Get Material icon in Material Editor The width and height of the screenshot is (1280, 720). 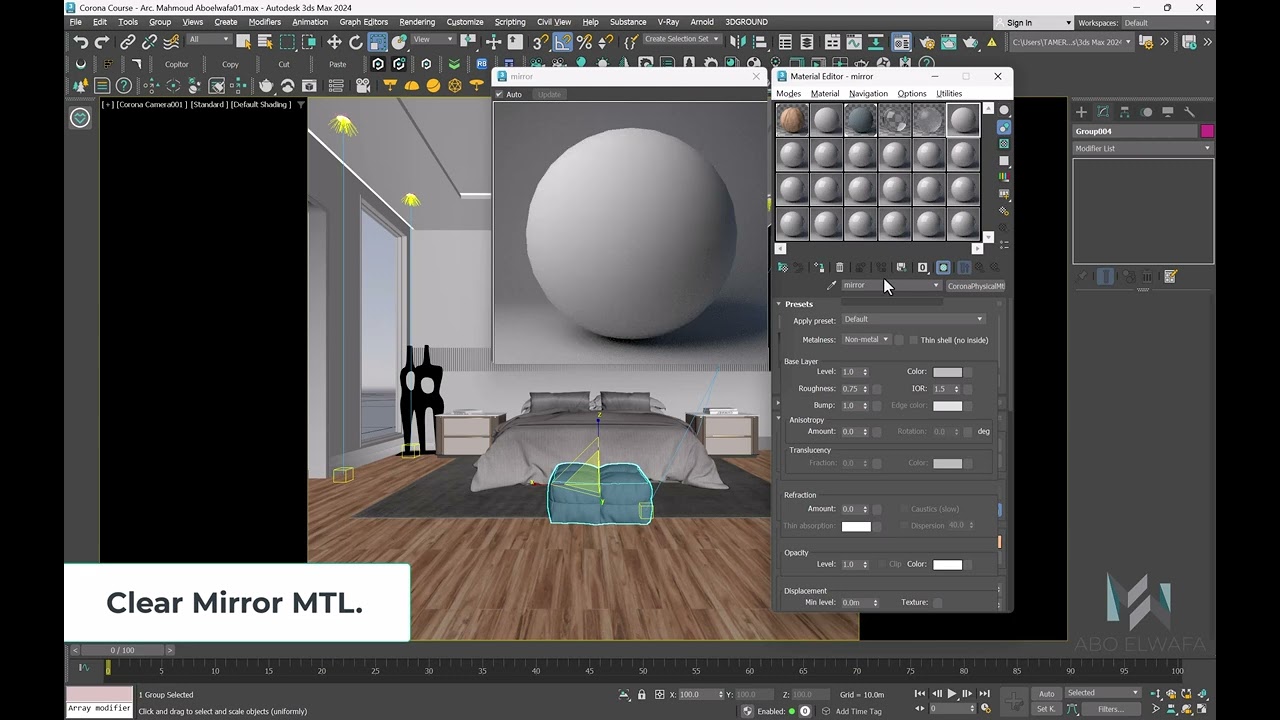tap(782, 267)
